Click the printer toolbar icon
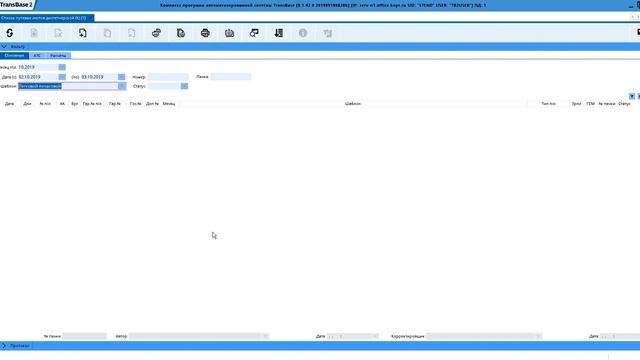640x360 pixels. pyautogui.click(x=205, y=33)
